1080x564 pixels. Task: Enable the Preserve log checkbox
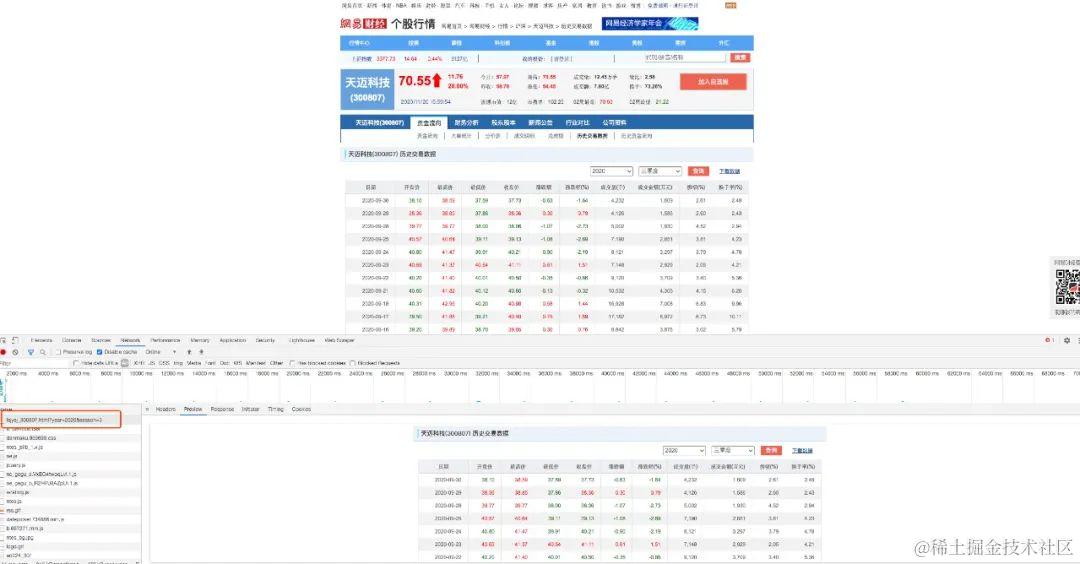(59, 352)
